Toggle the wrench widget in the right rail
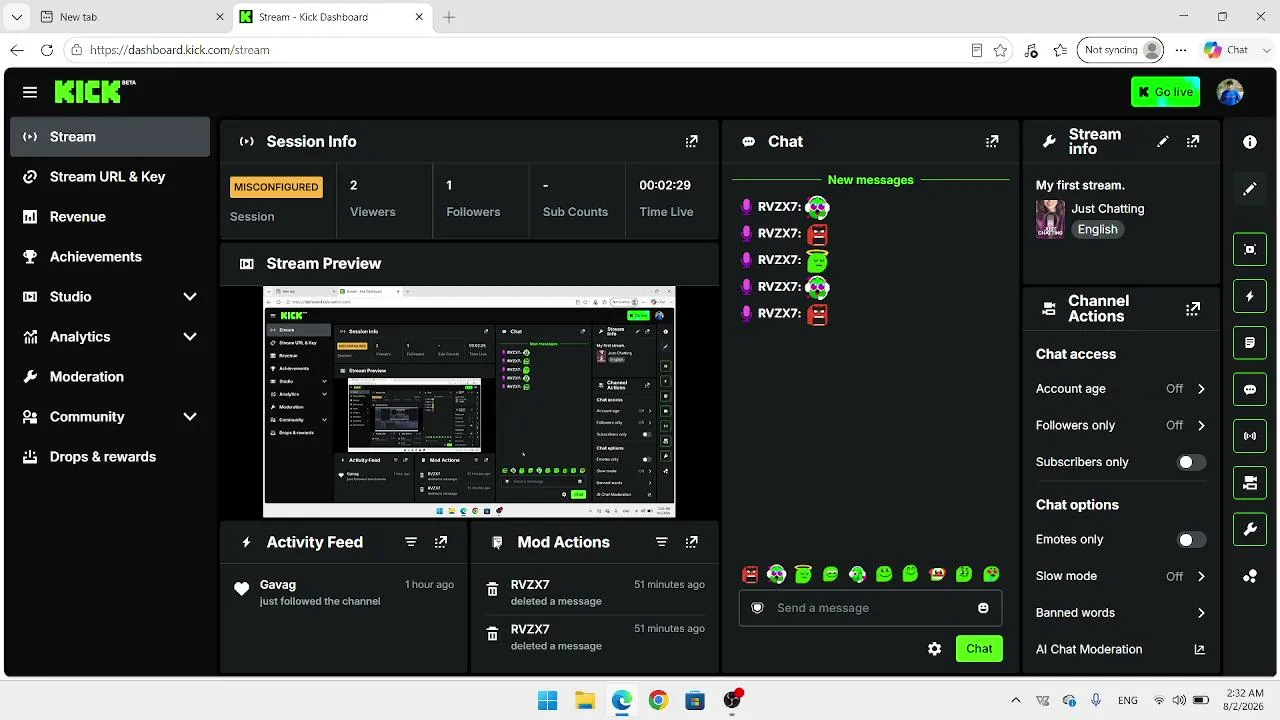Screen dimensions: 1280x720 point(1250,529)
